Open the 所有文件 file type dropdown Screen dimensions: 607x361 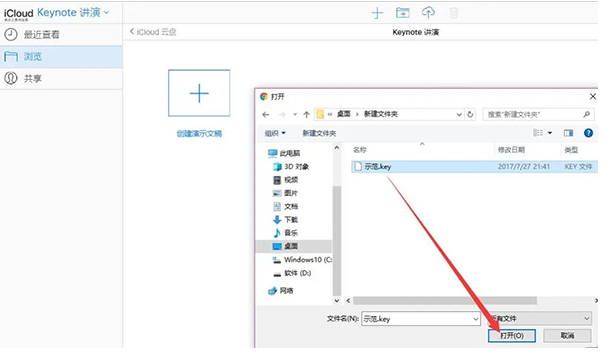tap(540, 318)
